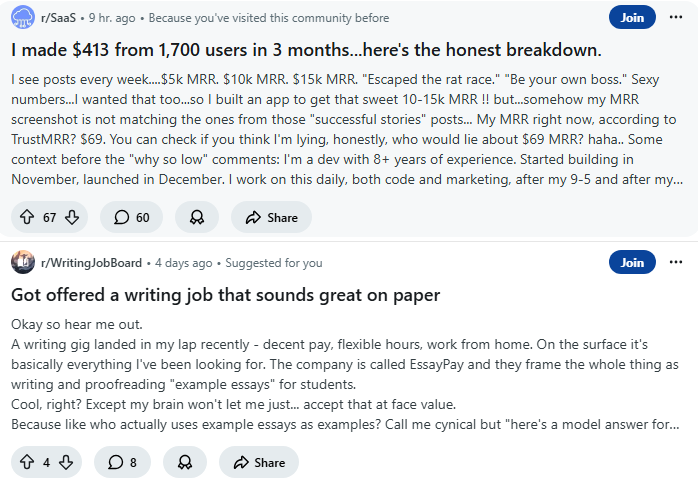Click the r/SaaS community avatar

22,17
